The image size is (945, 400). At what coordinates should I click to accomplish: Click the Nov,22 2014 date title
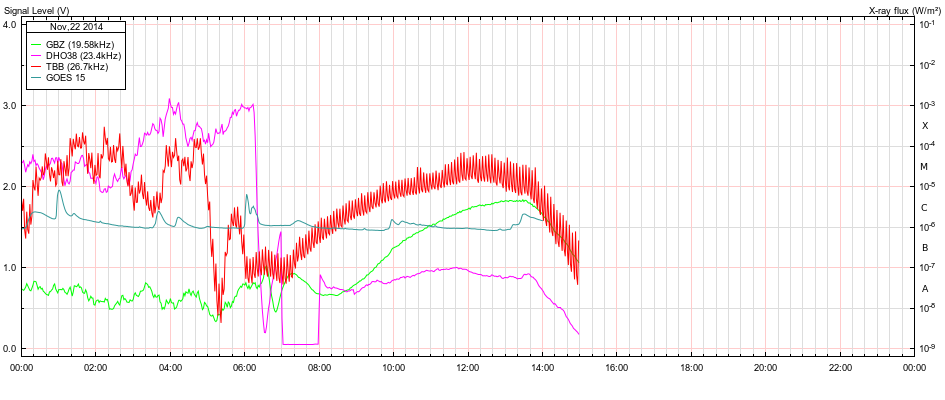point(75,27)
